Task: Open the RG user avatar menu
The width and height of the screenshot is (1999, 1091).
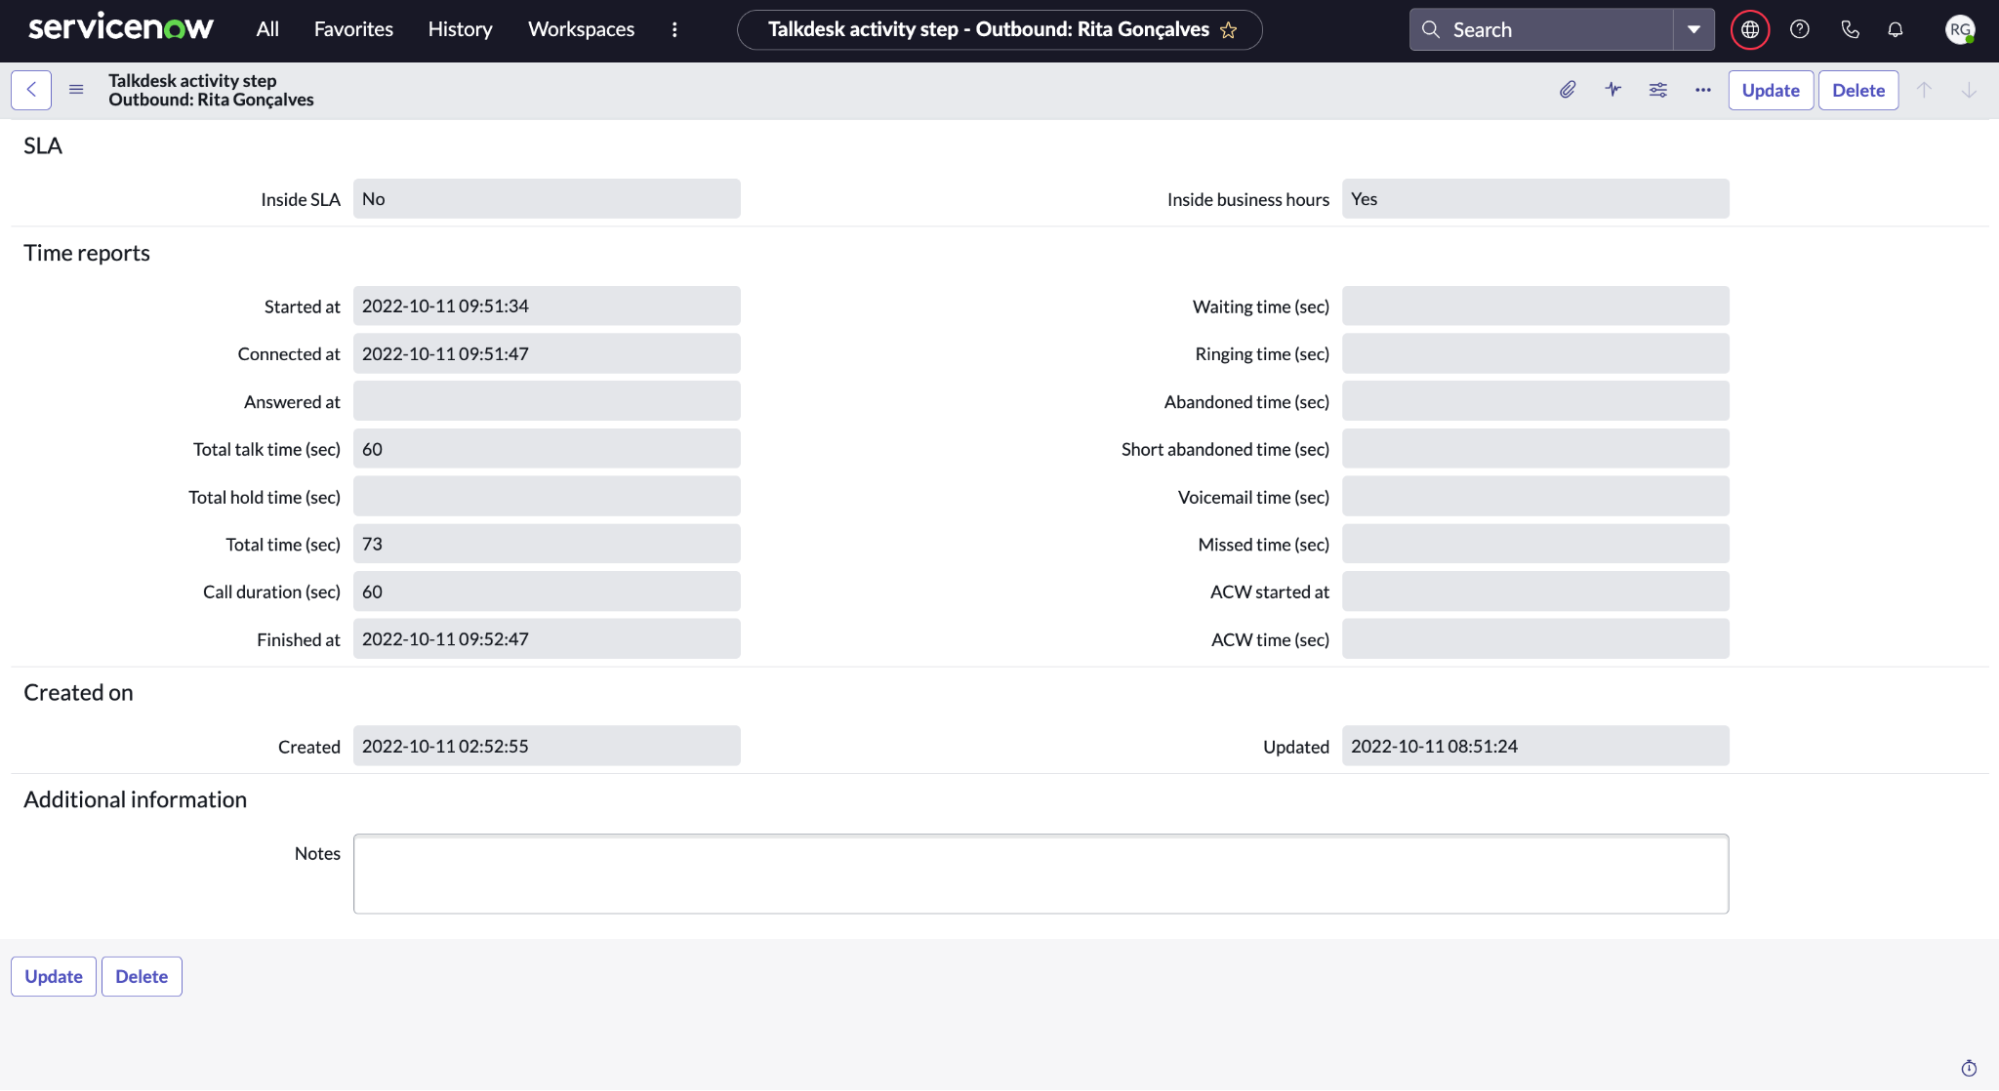Action: (x=1959, y=29)
